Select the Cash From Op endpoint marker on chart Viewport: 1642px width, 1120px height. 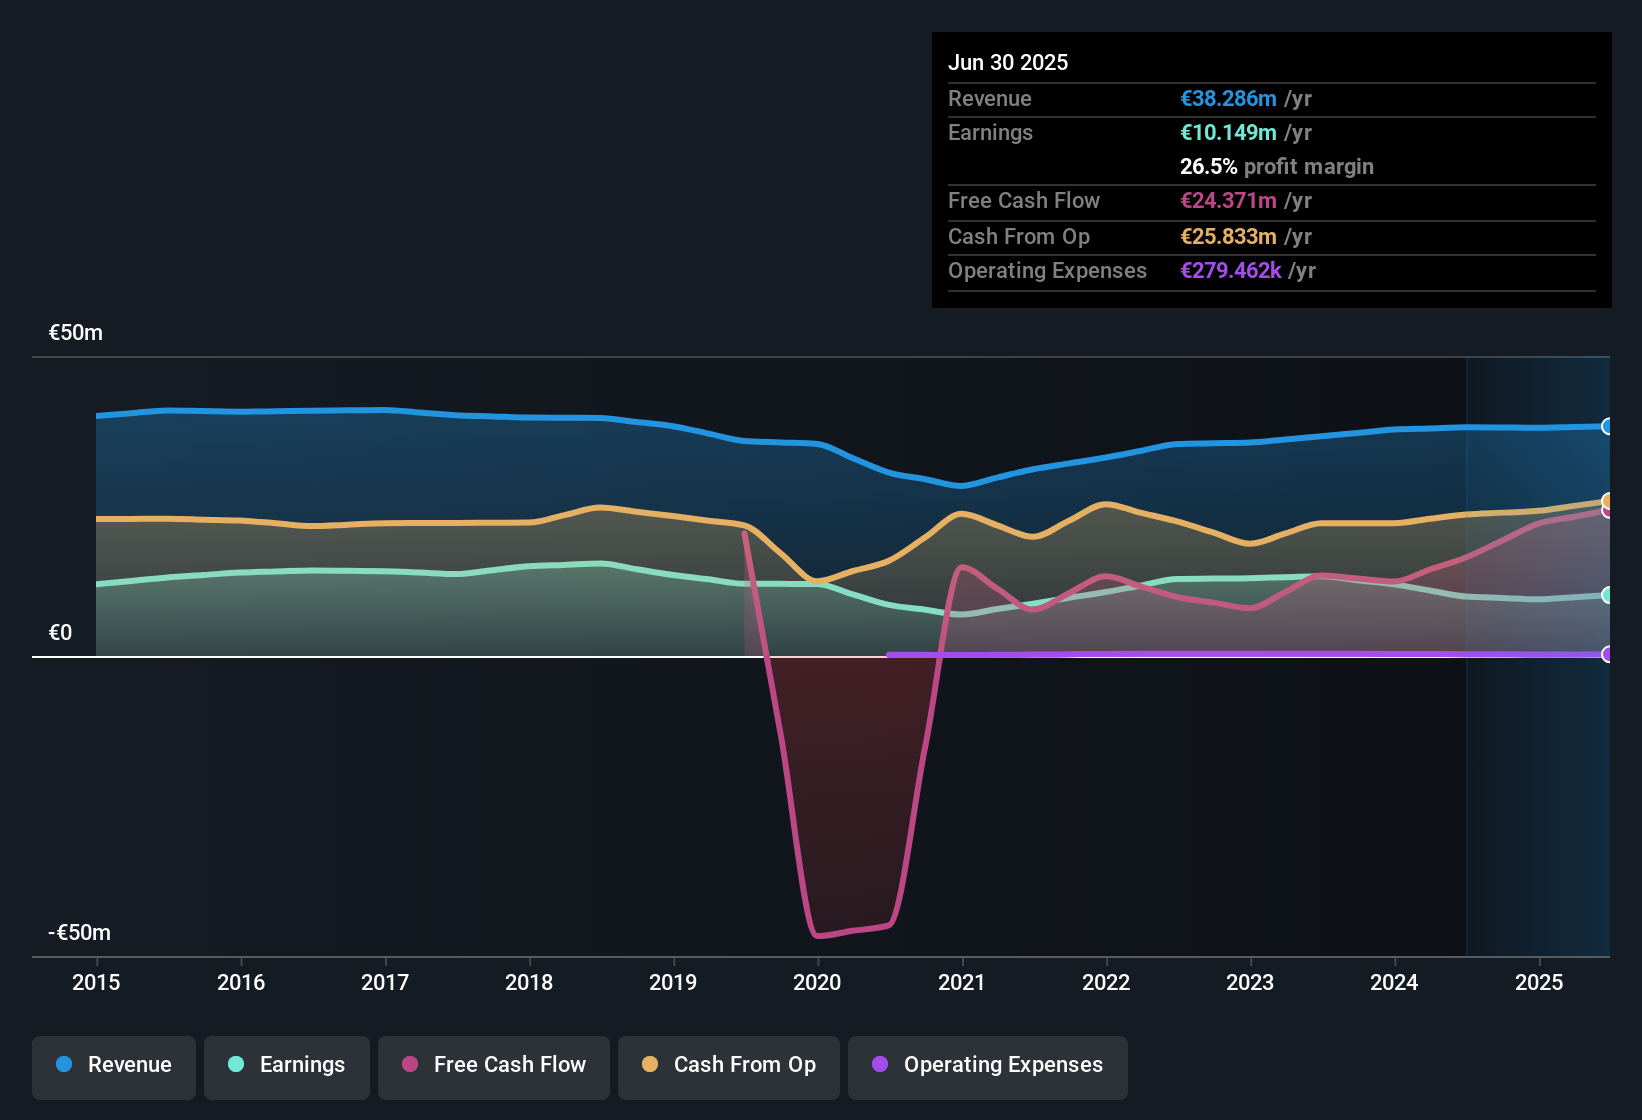click(x=1608, y=502)
